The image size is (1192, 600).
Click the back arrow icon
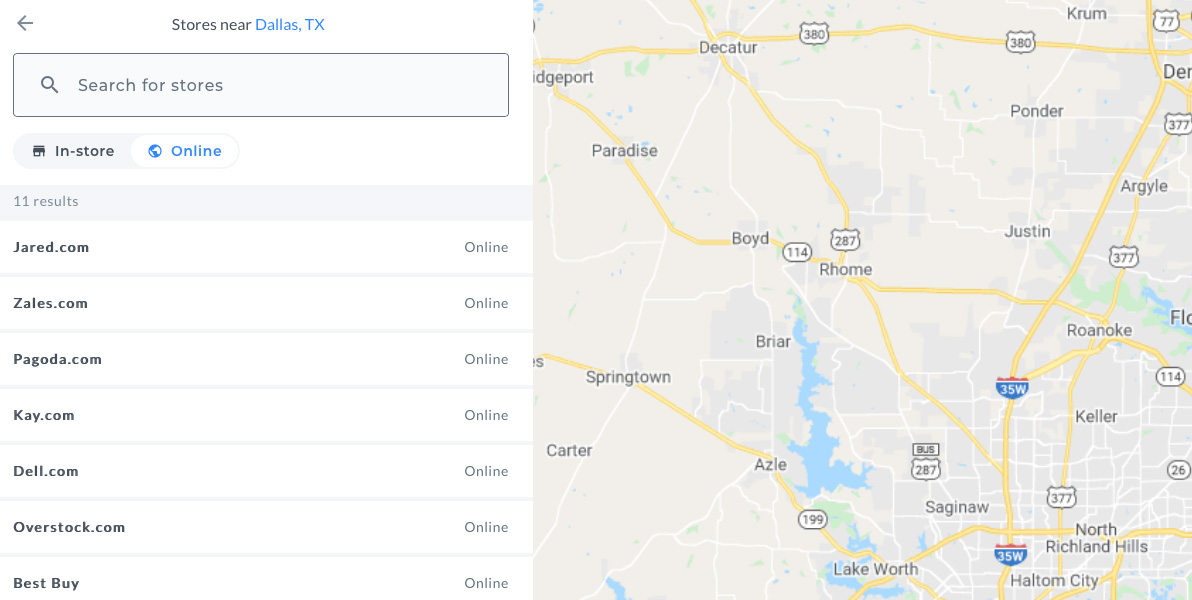(x=25, y=24)
